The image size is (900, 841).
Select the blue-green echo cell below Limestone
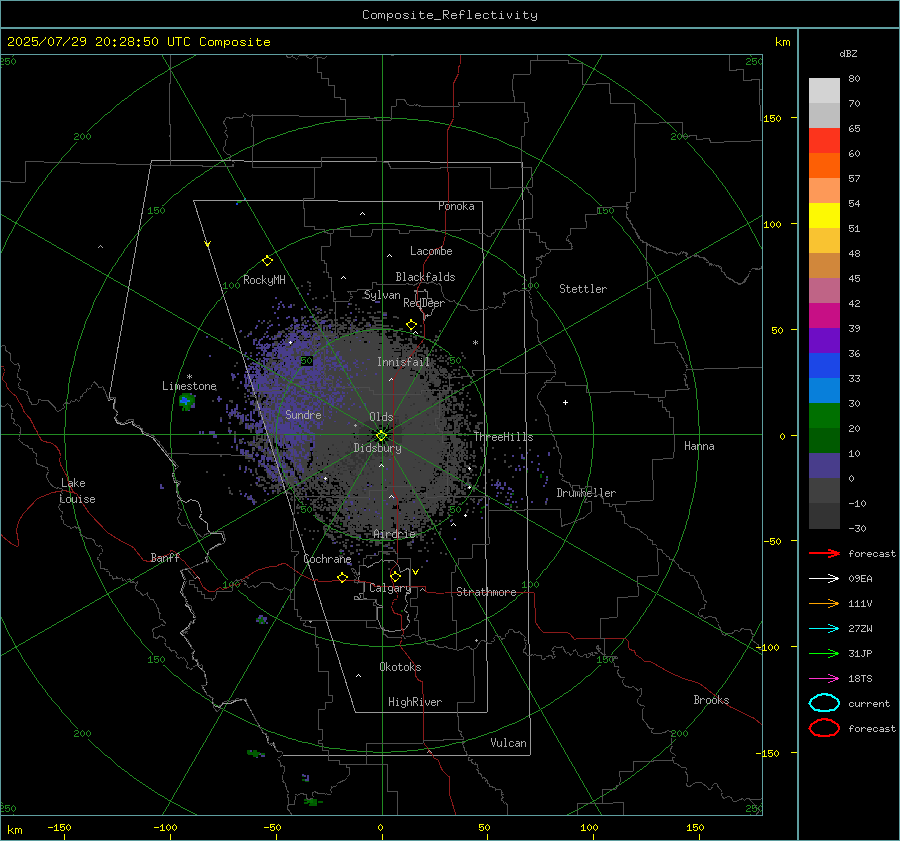(x=187, y=401)
